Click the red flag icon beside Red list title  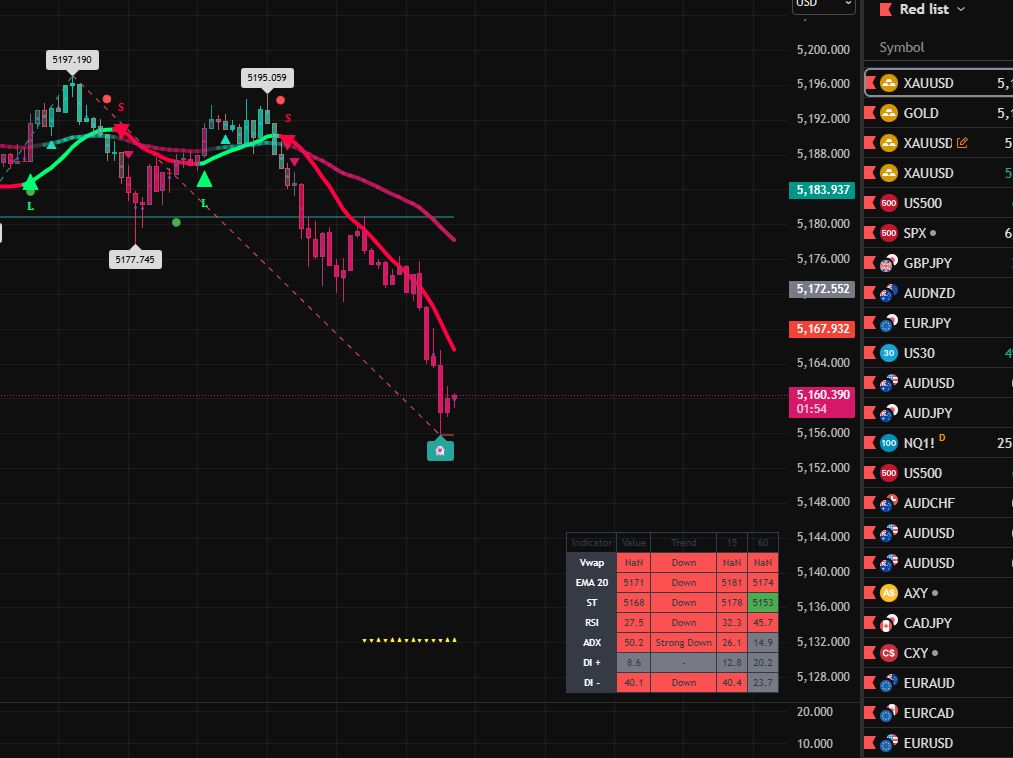point(884,9)
